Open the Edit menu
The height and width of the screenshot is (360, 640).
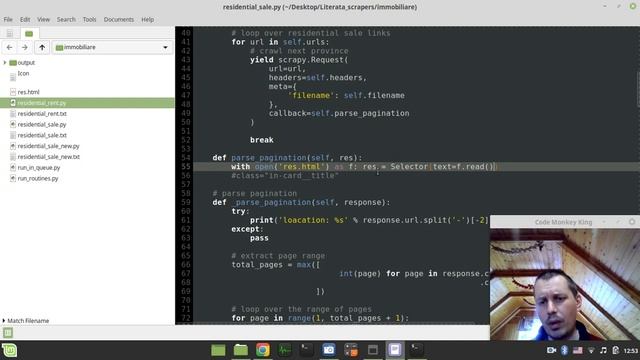pyautogui.click(x=25, y=19)
